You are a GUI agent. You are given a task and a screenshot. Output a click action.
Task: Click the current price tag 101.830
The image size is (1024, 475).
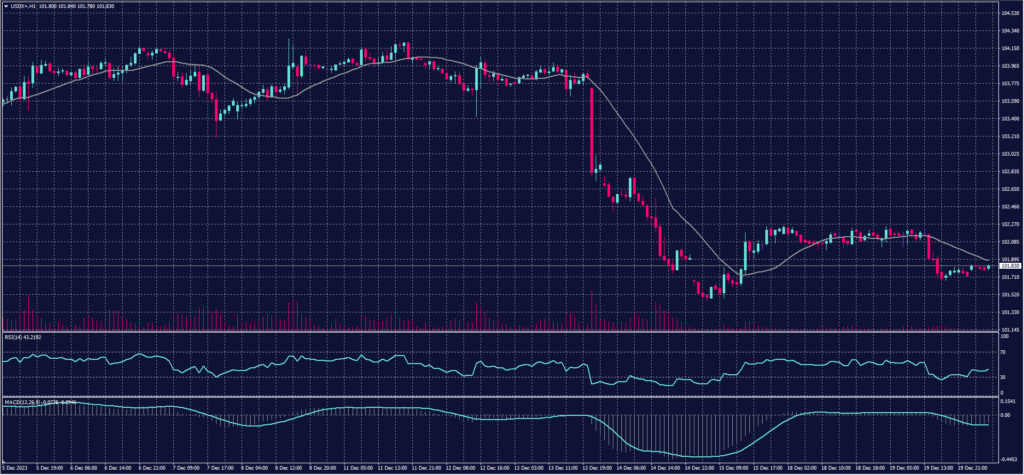[1009, 267]
